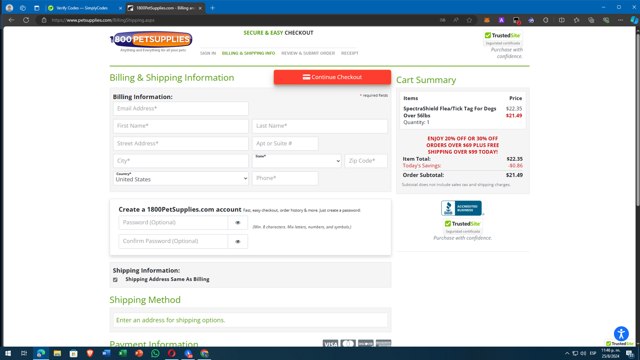This screenshot has width=640, height=360.
Task: Open the Windows notification center icon
Action: point(630,353)
